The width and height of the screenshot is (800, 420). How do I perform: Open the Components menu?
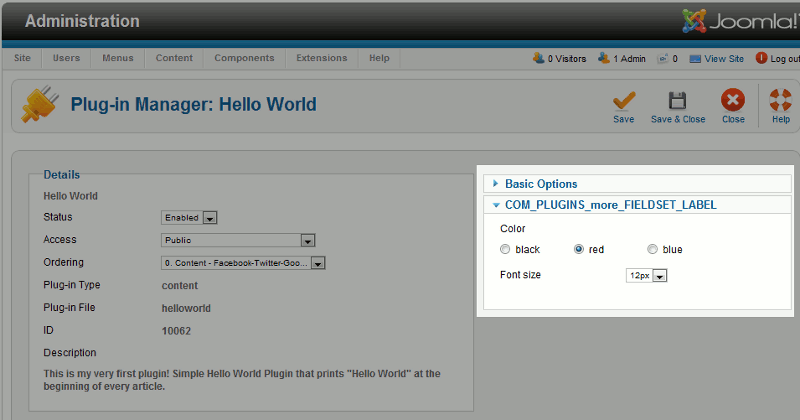[244, 59]
